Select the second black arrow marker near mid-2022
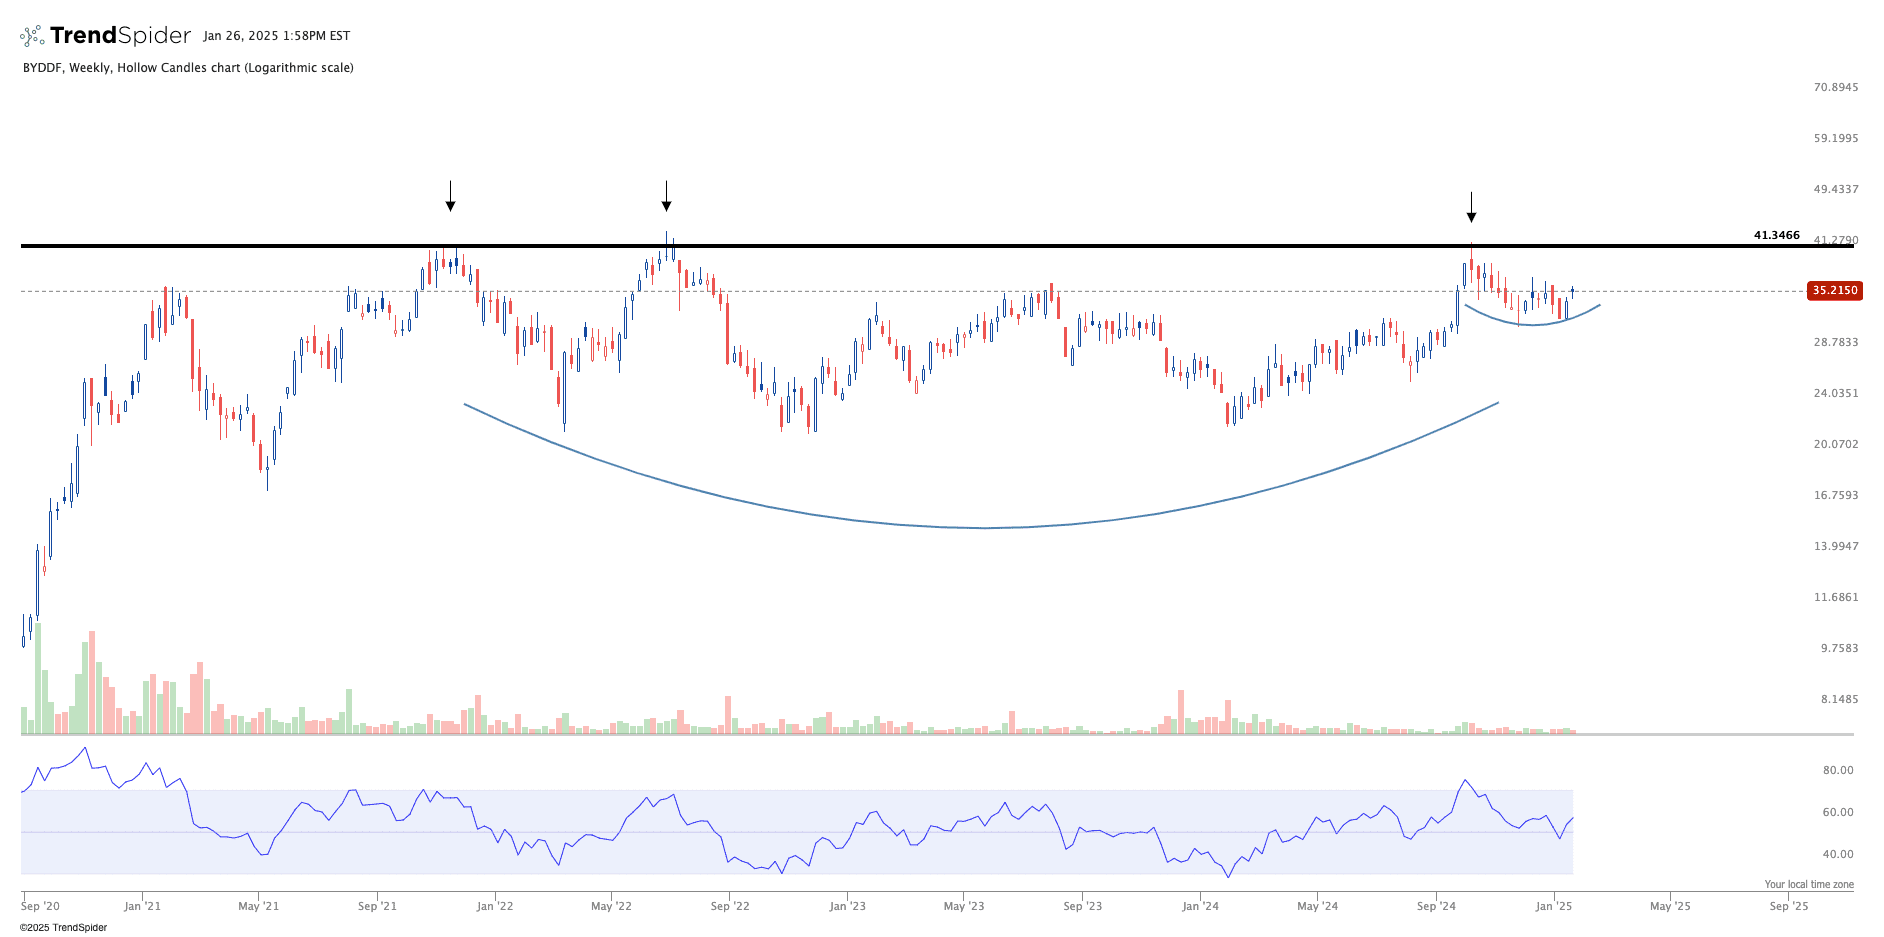The width and height of the screenshot is (1884, 937). tap(666, 197)
